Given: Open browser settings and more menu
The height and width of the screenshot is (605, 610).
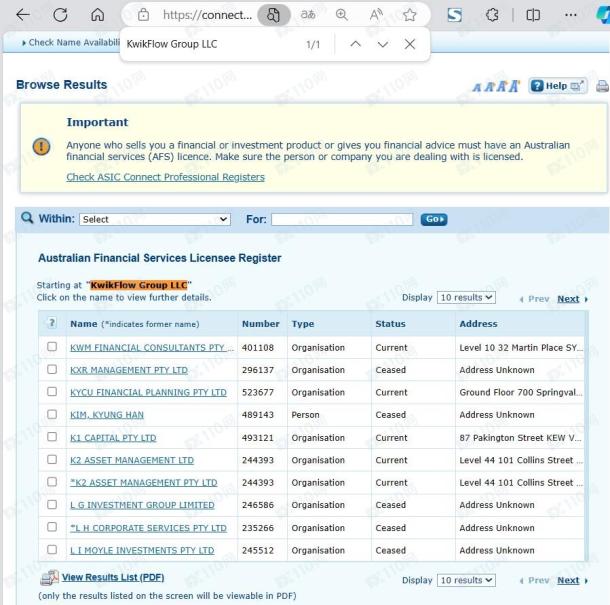Looking at the screenshot, I should [x=571, y=15].
